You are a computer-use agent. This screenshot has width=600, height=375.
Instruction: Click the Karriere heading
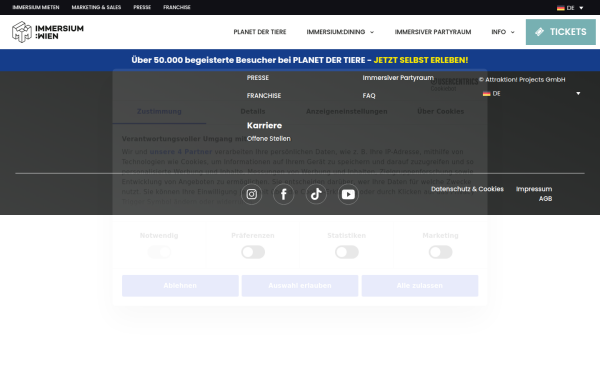(x=264, y=126)
